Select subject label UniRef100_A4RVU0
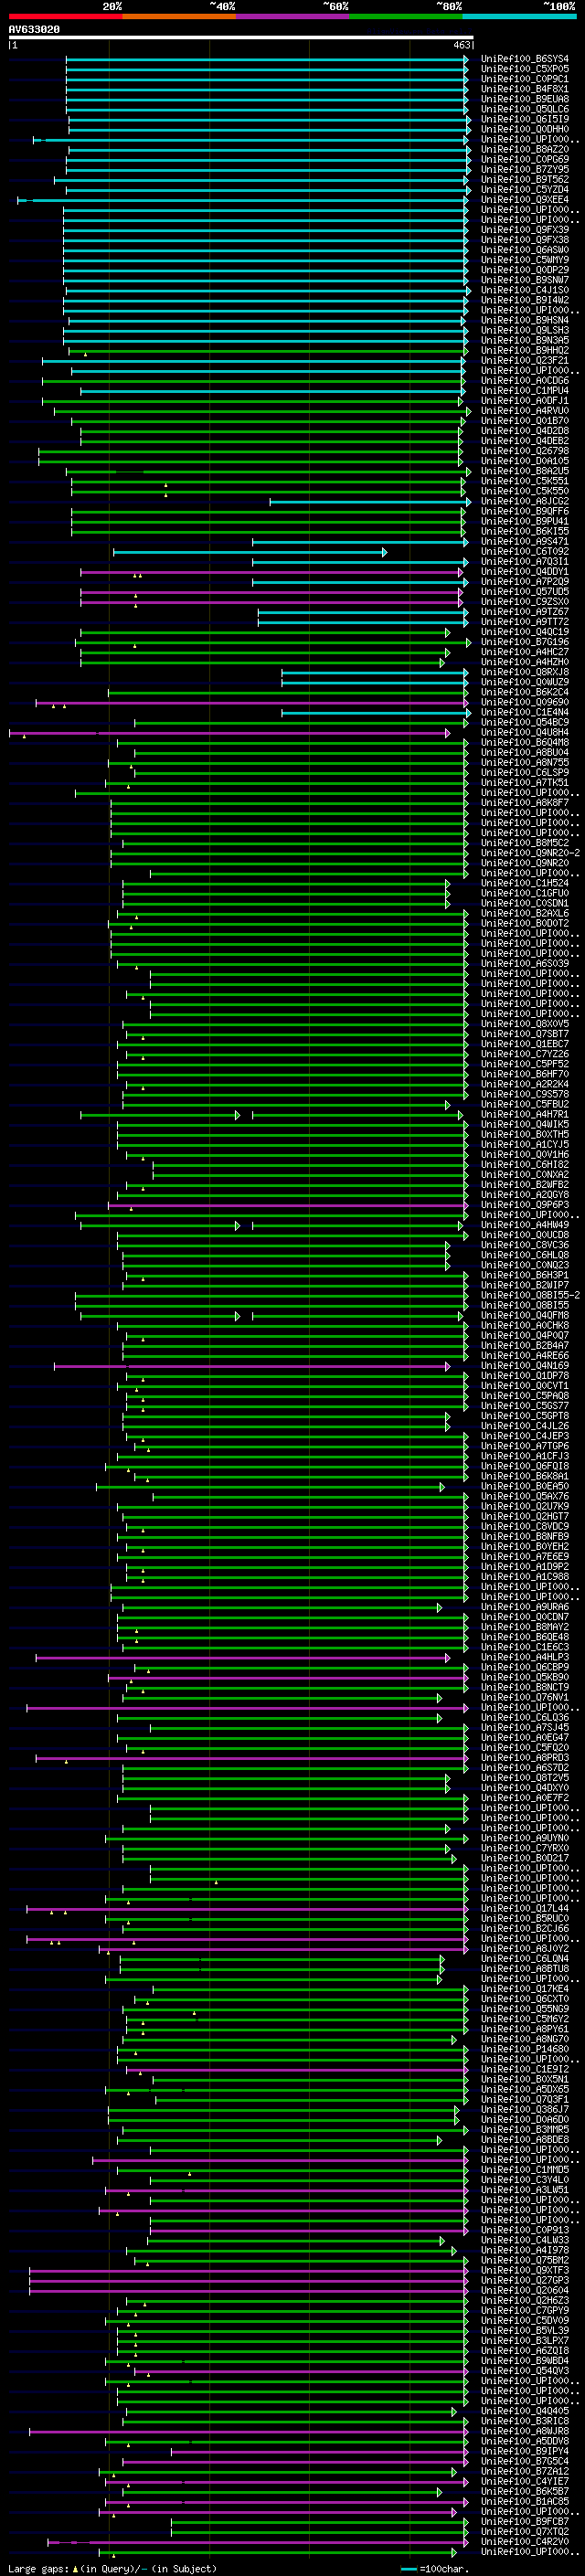 tap(524, 411)
